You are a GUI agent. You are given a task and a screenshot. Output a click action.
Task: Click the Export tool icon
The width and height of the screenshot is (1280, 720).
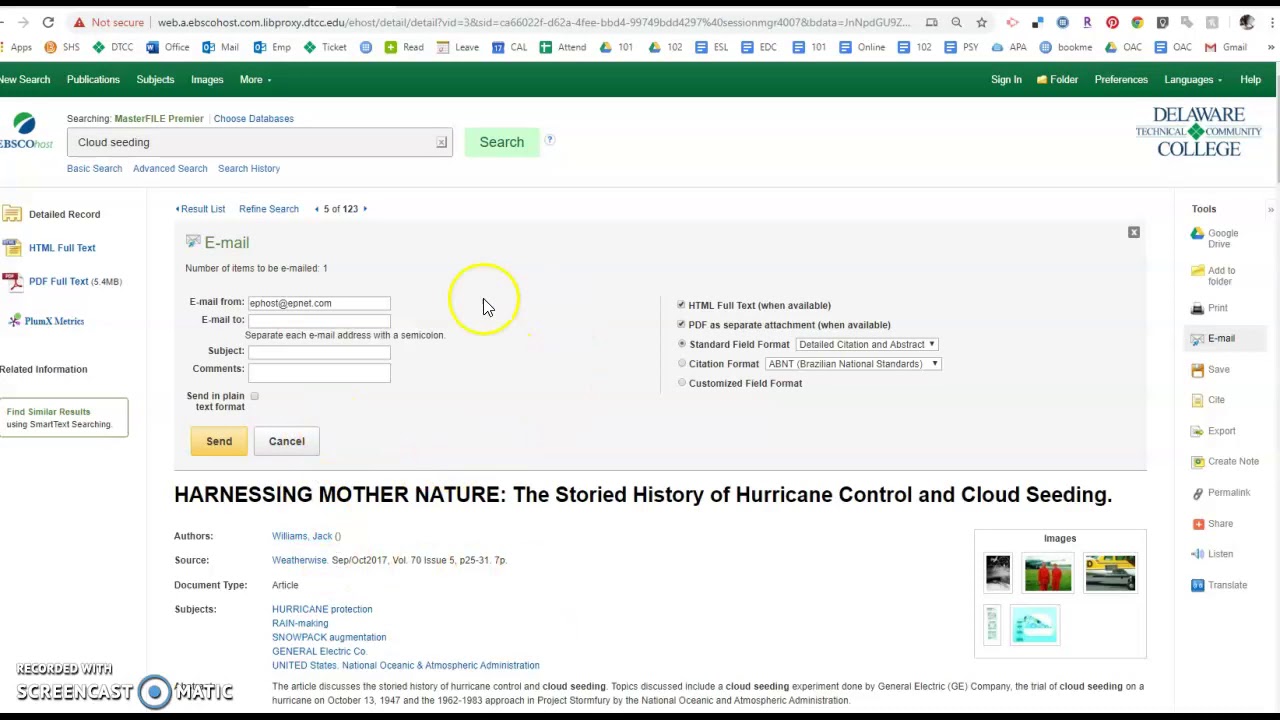(1197, 431)
